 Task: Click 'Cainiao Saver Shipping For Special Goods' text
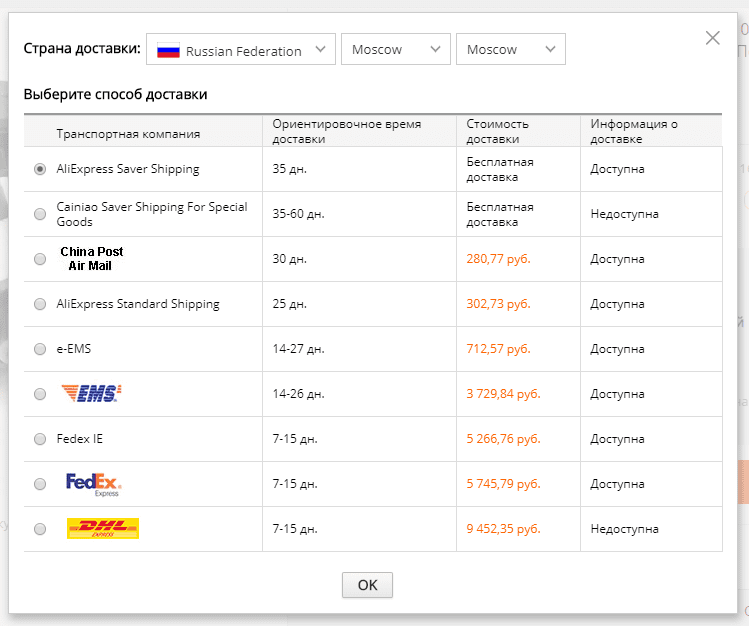point(151,214)
